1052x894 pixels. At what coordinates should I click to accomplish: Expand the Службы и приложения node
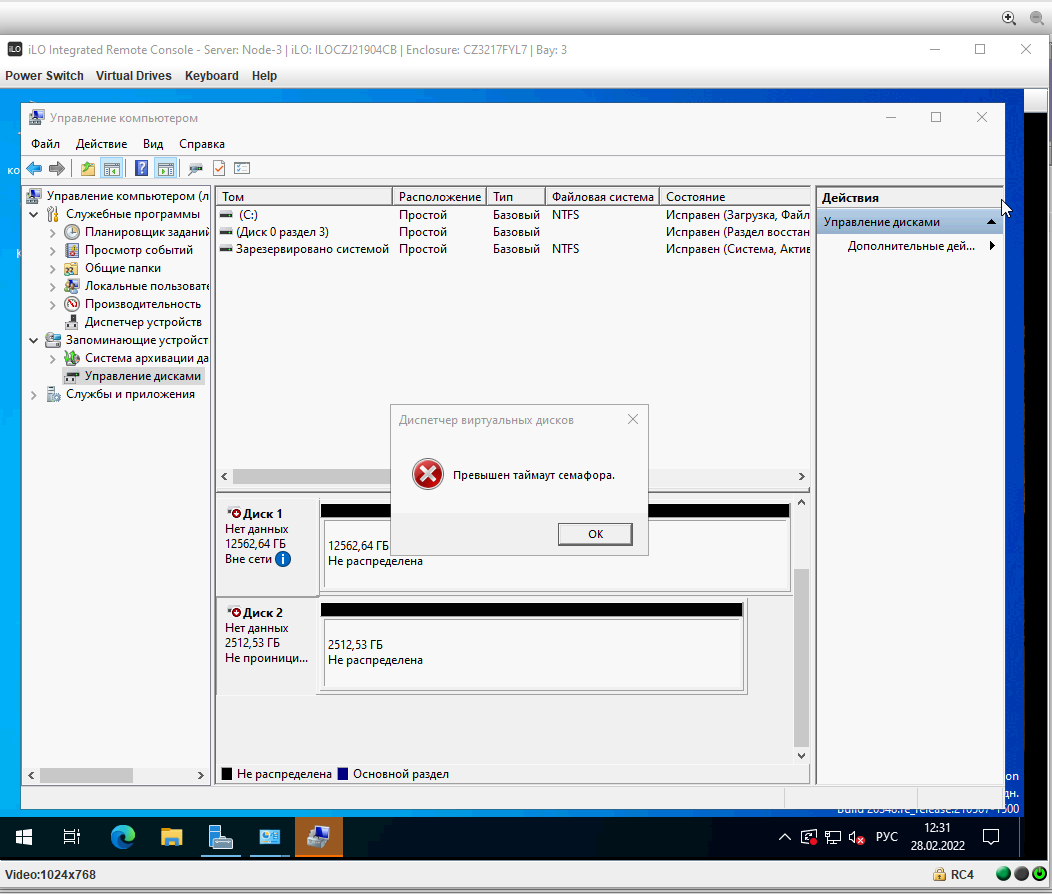(x=34, y=395)
